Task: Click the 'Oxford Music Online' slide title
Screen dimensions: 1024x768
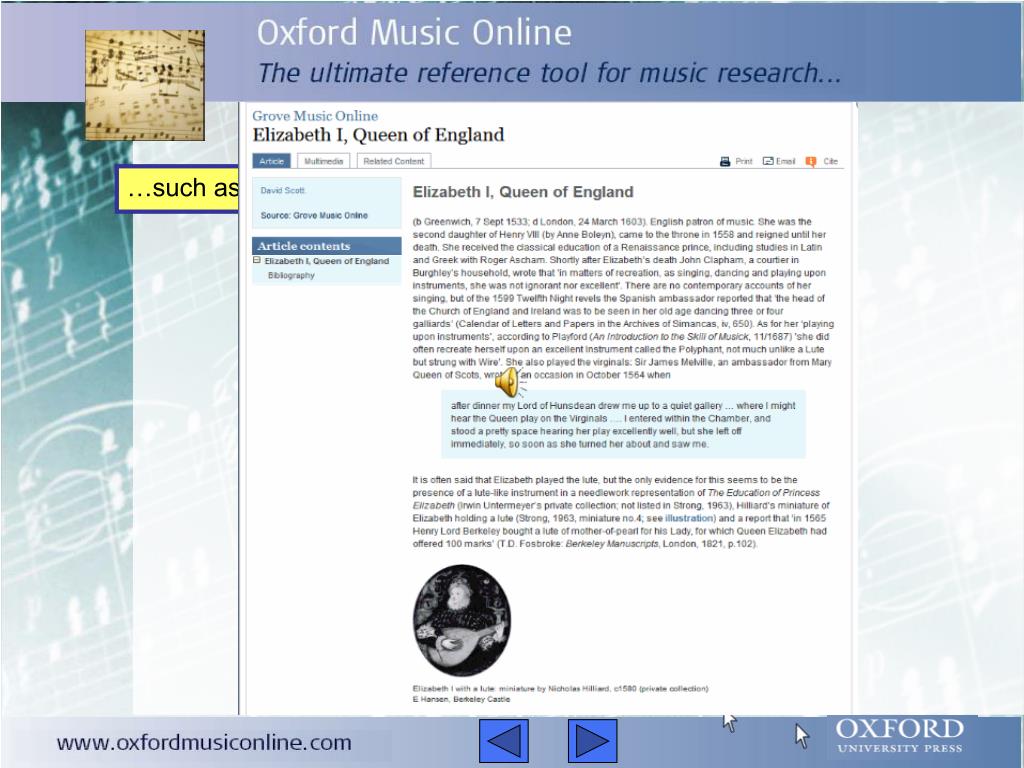Action: [x=414, y=33]
